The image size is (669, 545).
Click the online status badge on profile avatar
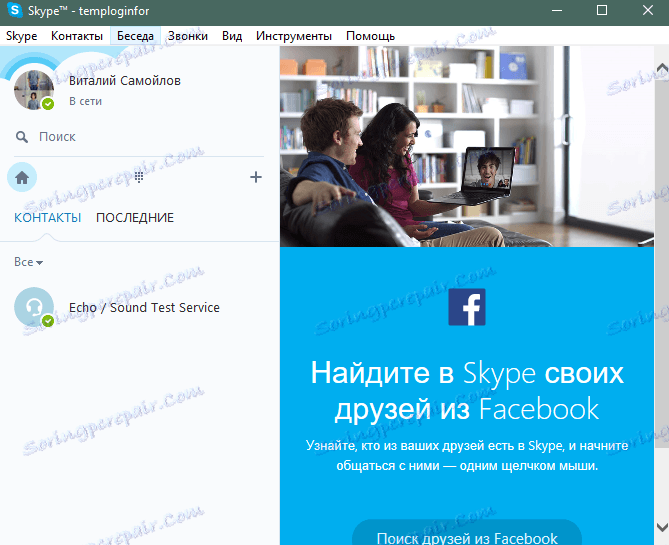(x=48, y=104)
